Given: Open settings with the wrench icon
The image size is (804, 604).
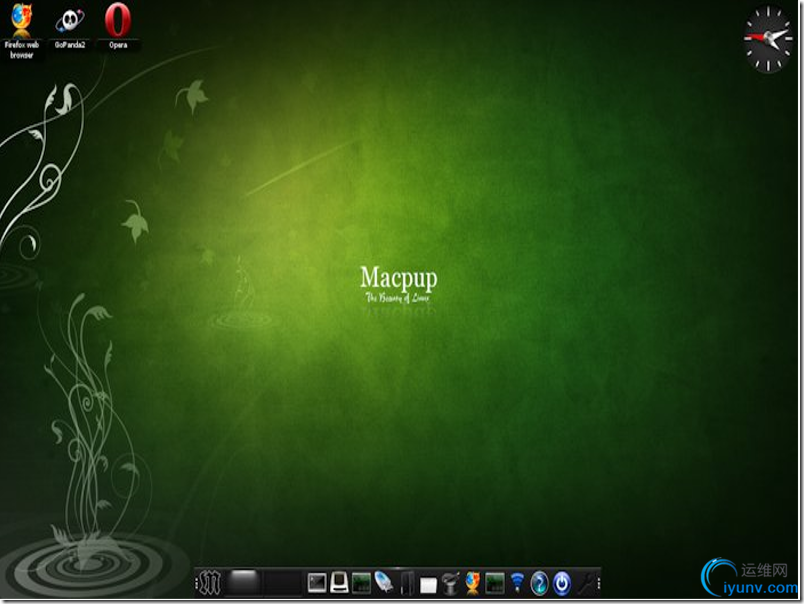Looking at the screenshot, I should (x=586, y=583).
